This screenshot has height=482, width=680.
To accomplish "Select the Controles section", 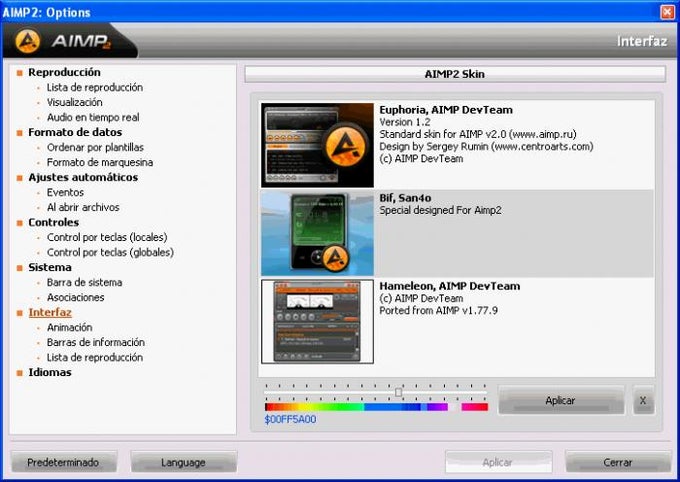I will [x=53, y=222].
